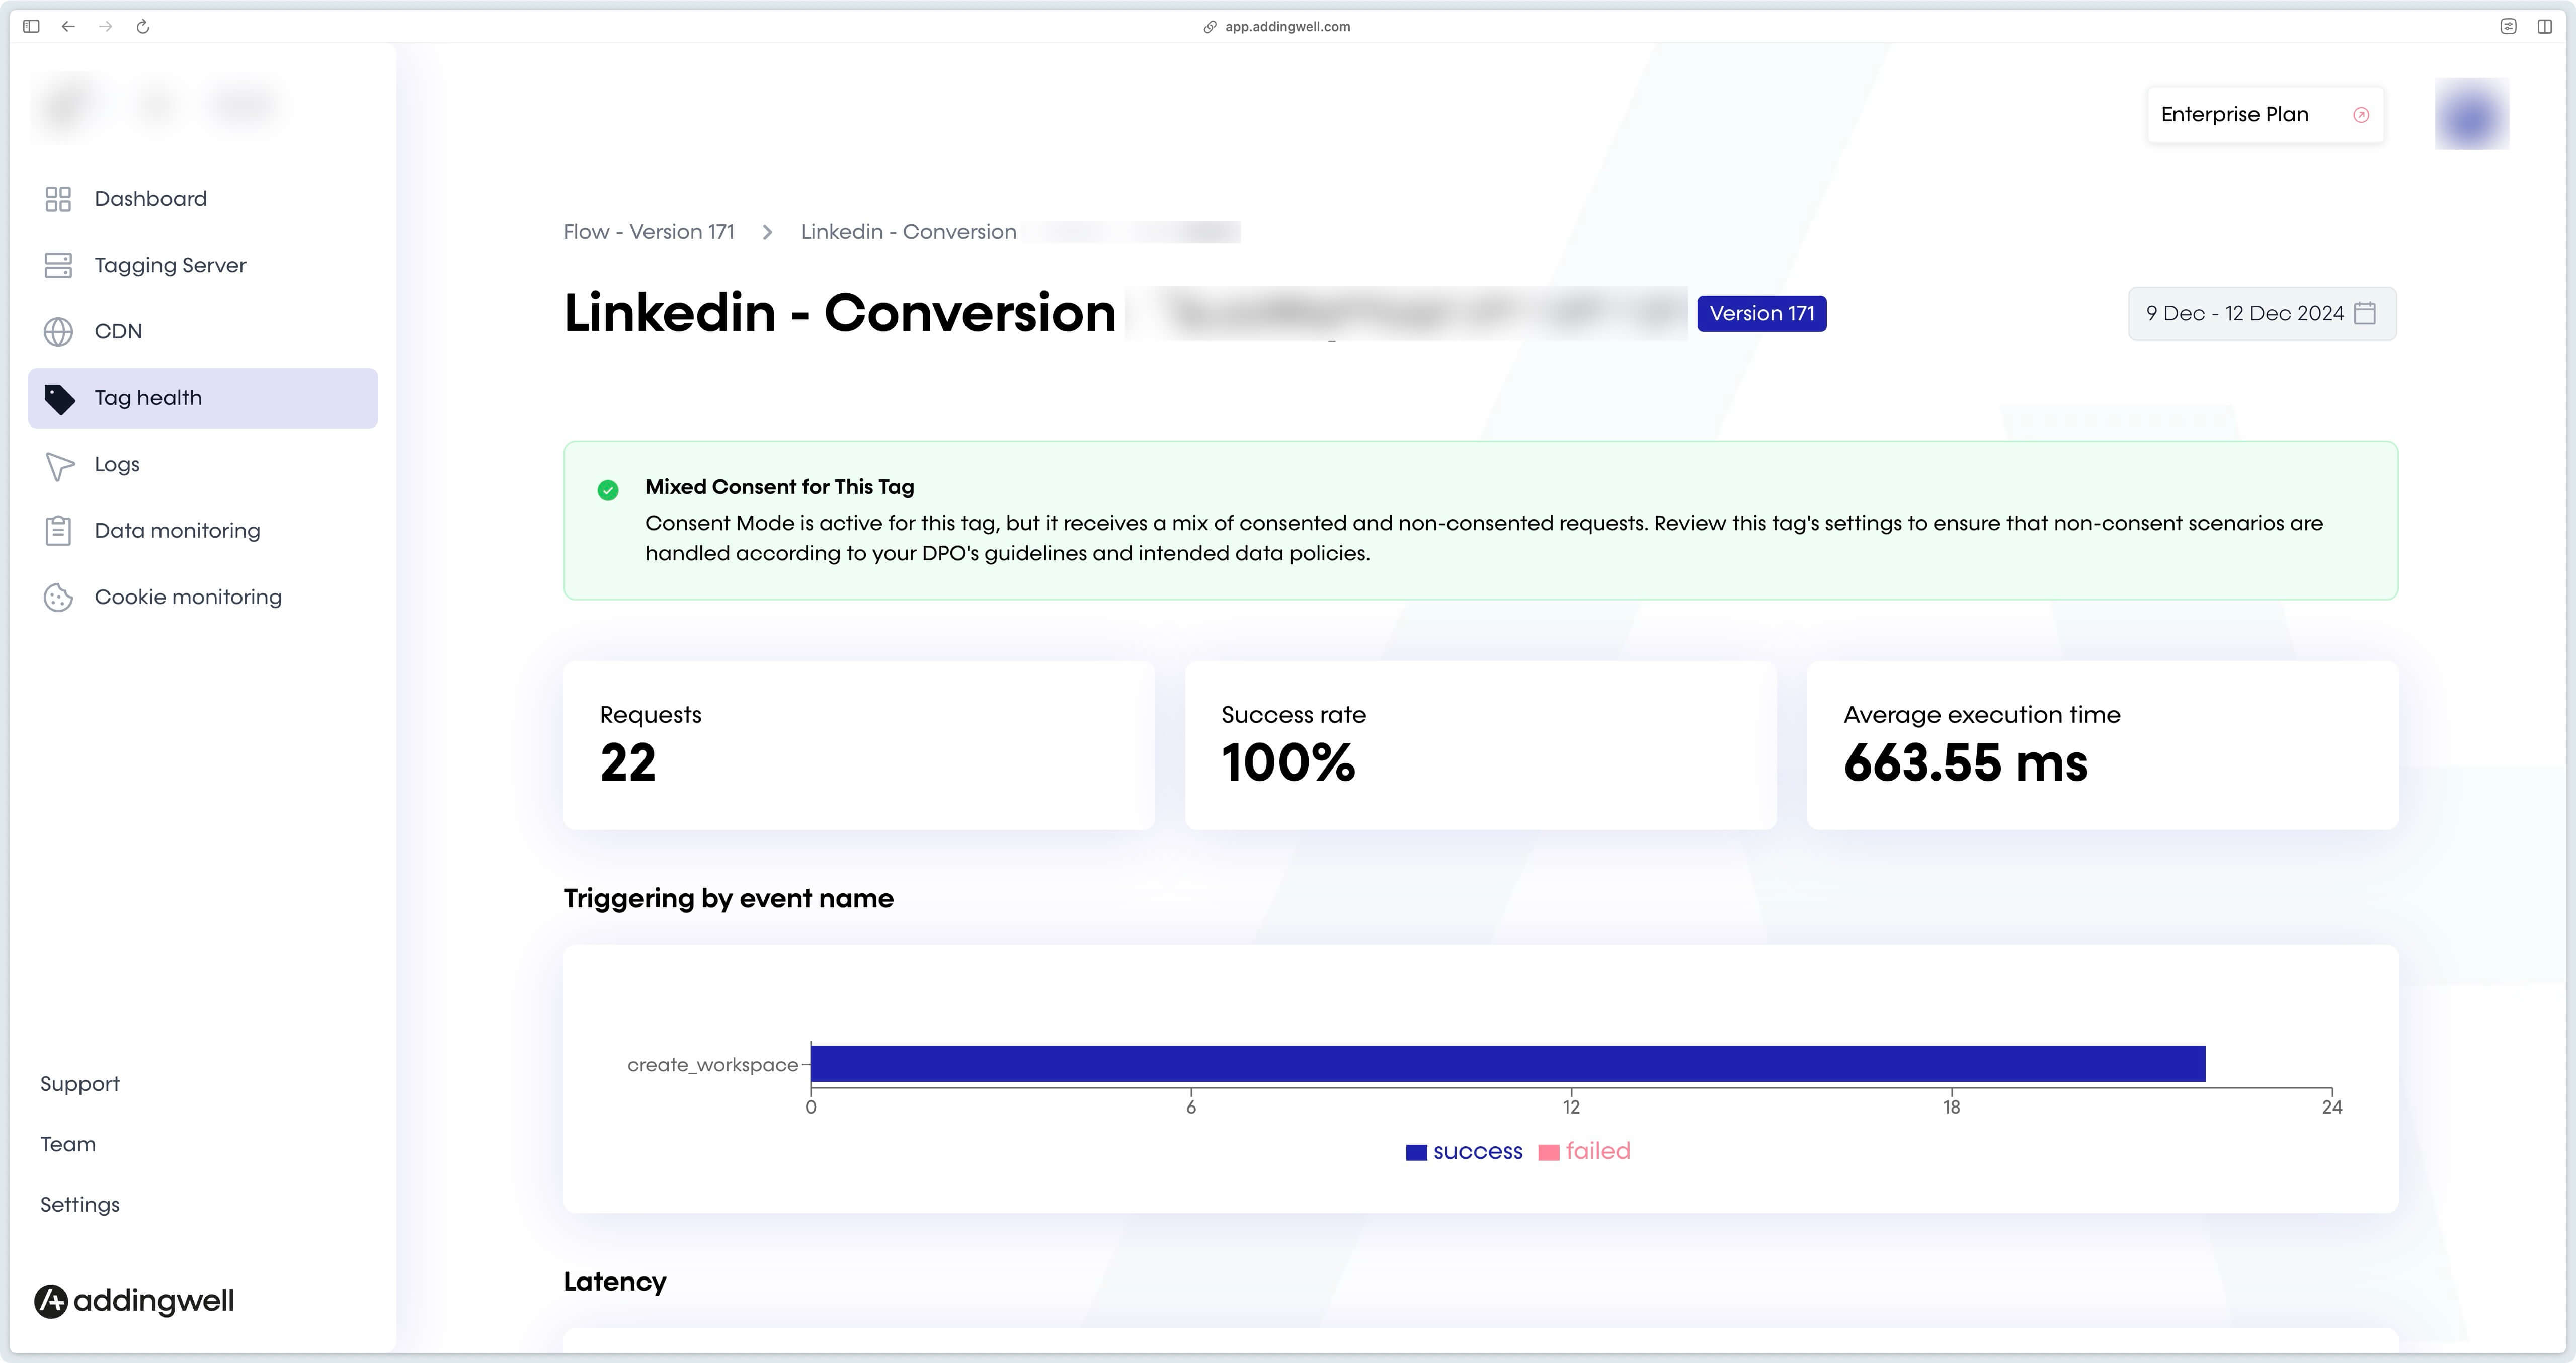The image size is (2576, 1363).
Task: Click the breadcrumb chevron separator
Action: 767,232
